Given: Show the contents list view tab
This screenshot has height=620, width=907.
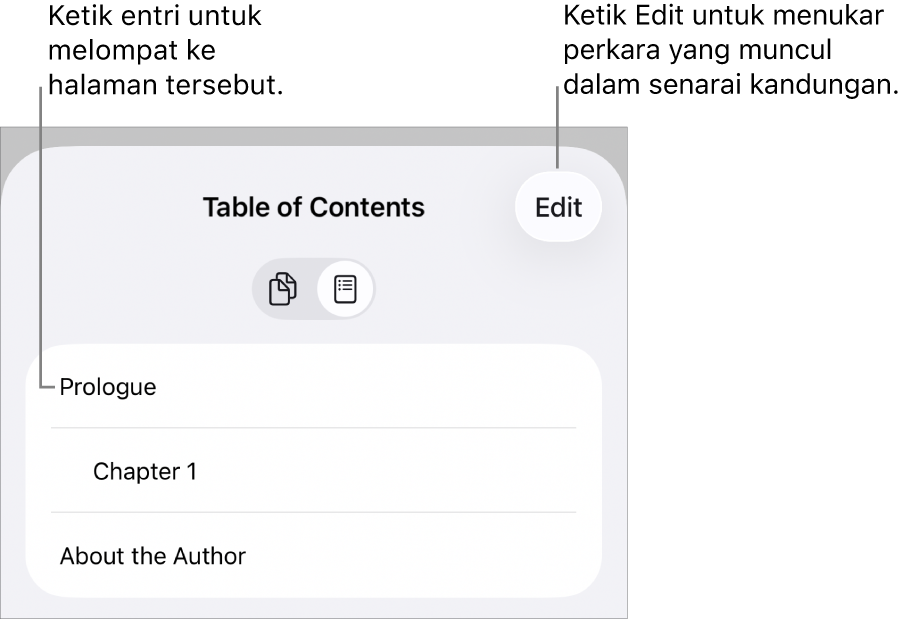Looking at the screenshot, I should [344, 290].
